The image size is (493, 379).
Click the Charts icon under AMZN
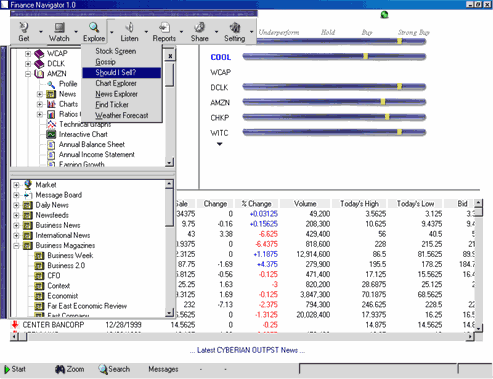[51, 104]
